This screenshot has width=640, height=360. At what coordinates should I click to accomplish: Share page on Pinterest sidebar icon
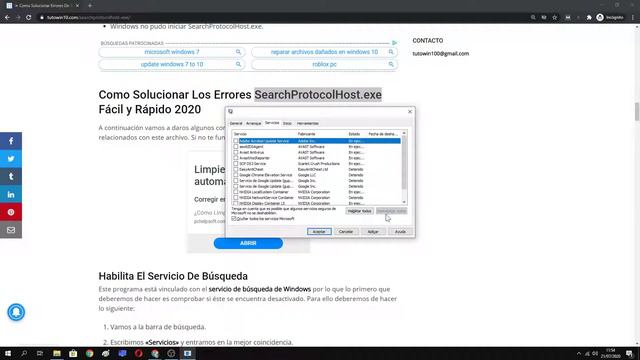(11, 212)
